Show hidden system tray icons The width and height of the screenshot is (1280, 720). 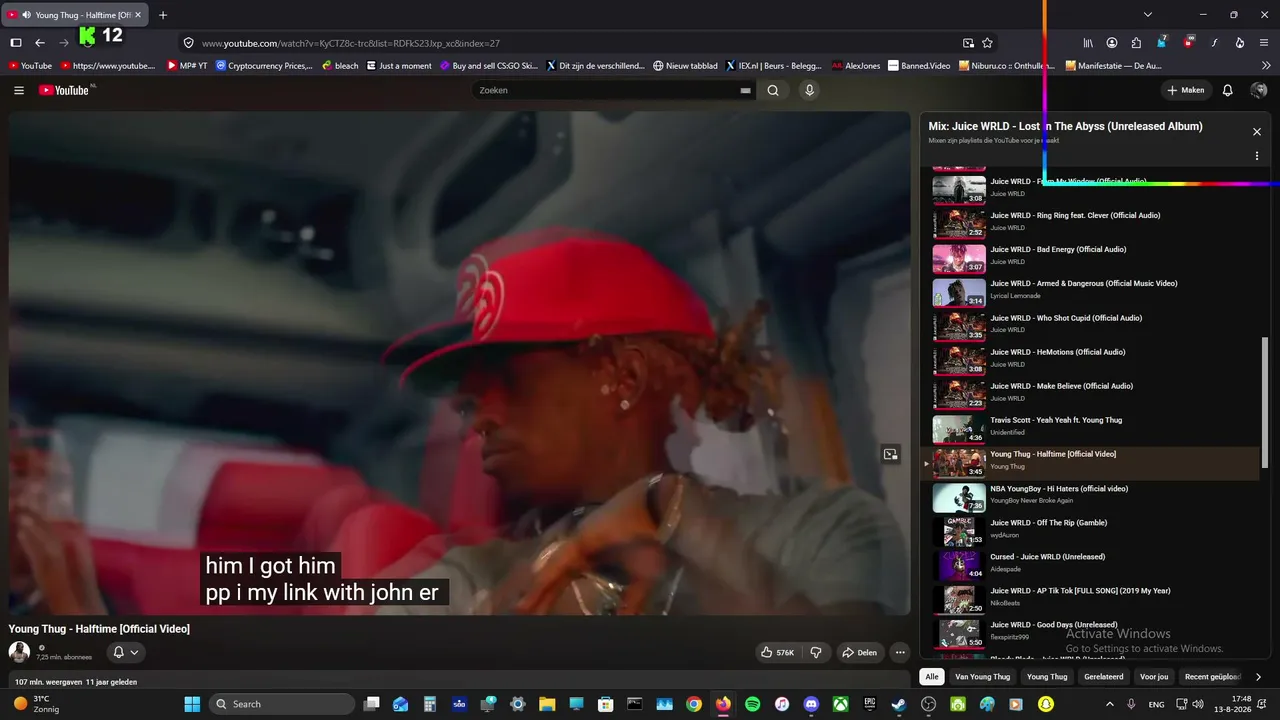click(x=1109, y=704)
